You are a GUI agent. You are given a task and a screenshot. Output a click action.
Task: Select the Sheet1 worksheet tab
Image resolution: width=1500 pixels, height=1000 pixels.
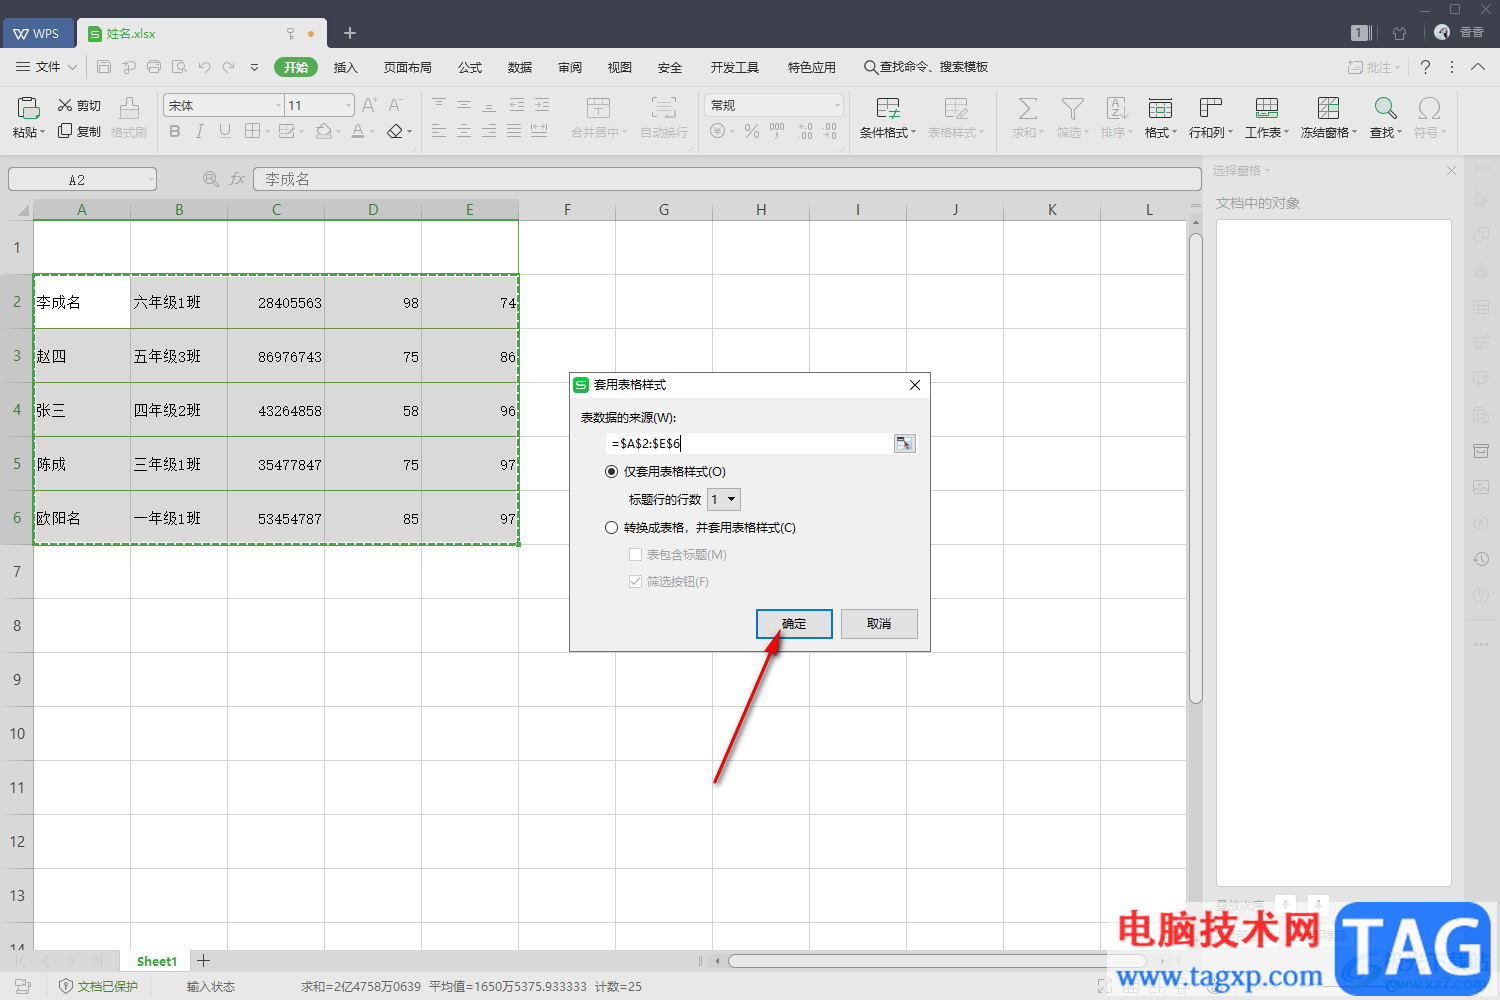pyautogui.click(x=157, y=961)
